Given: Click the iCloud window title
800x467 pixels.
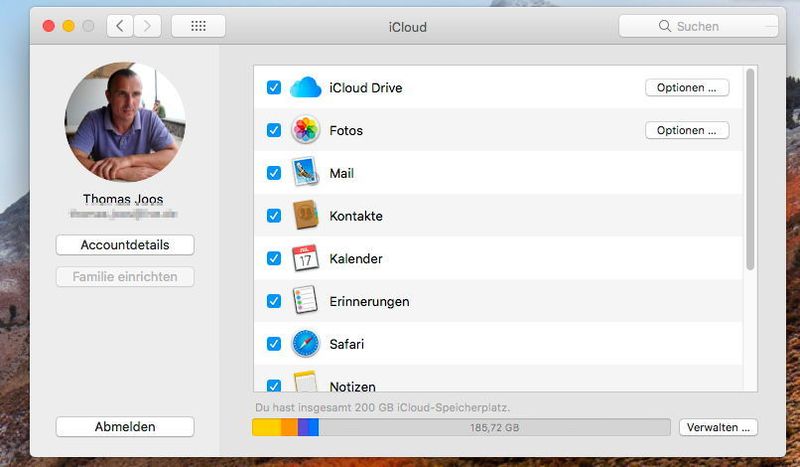Looking at the screenshot, I should pos(408,27).
